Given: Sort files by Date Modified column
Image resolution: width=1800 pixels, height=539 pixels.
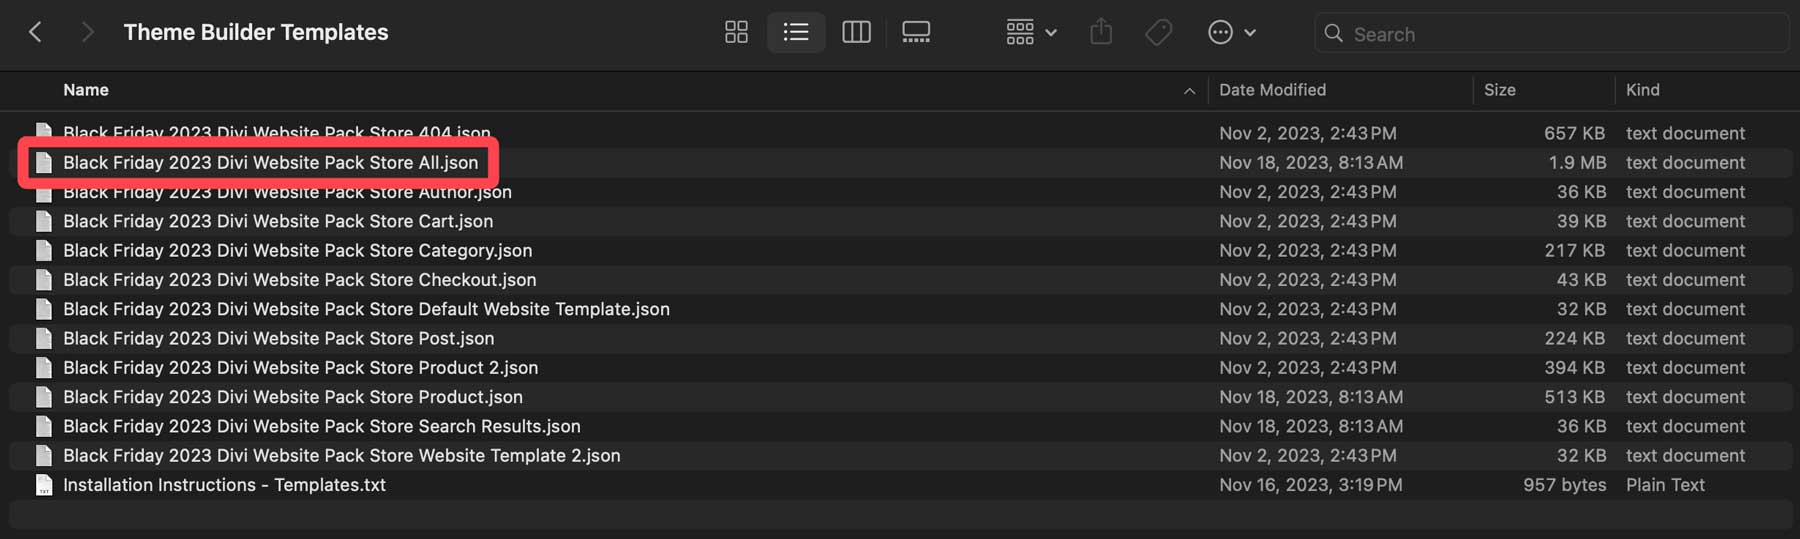Looking at the screenshot, I should (1272, 90).
